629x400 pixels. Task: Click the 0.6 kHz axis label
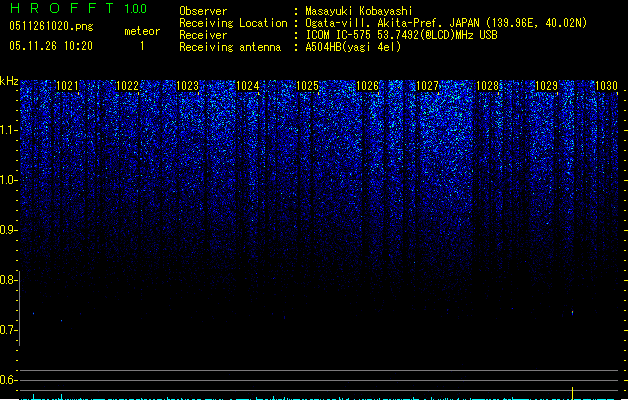pos(9,380)
